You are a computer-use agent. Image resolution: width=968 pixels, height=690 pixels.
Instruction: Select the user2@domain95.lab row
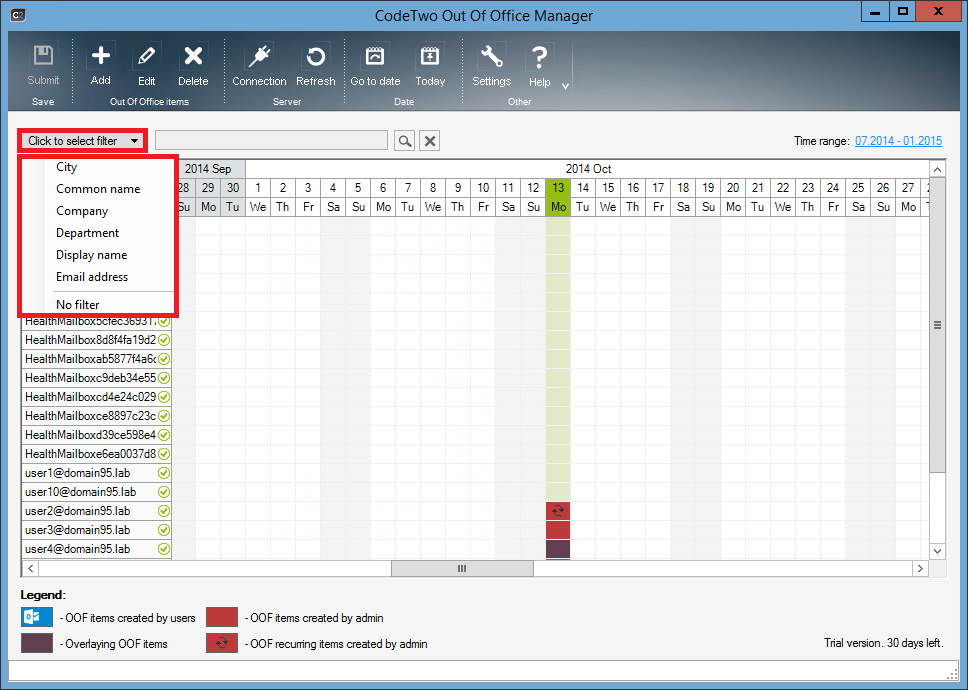pyautogui.click(x=96, y=511)
